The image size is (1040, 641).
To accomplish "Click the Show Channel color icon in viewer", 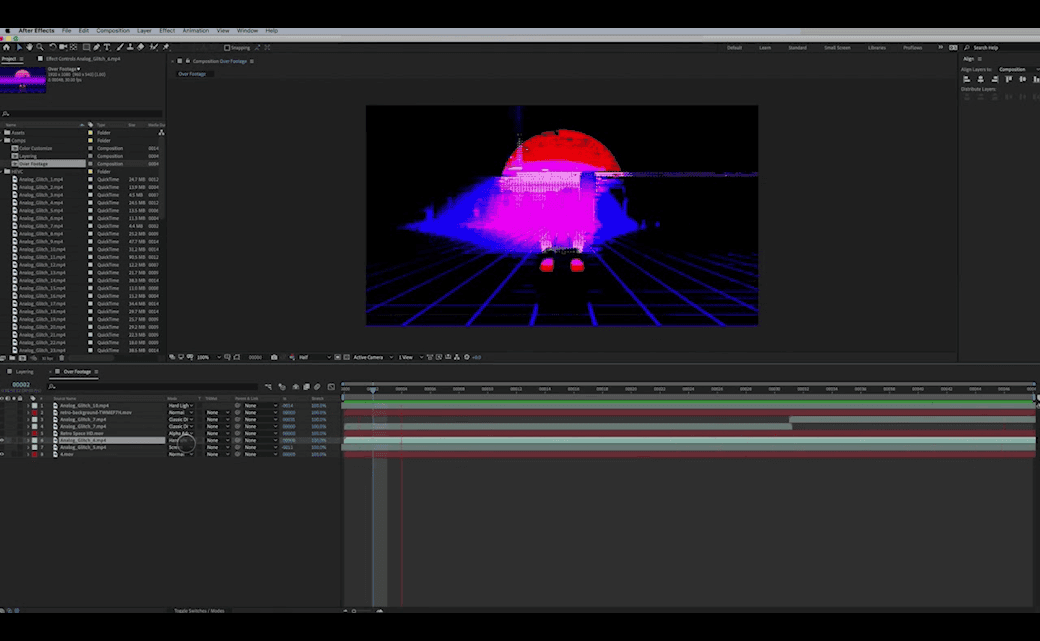I will click(292, 357).
